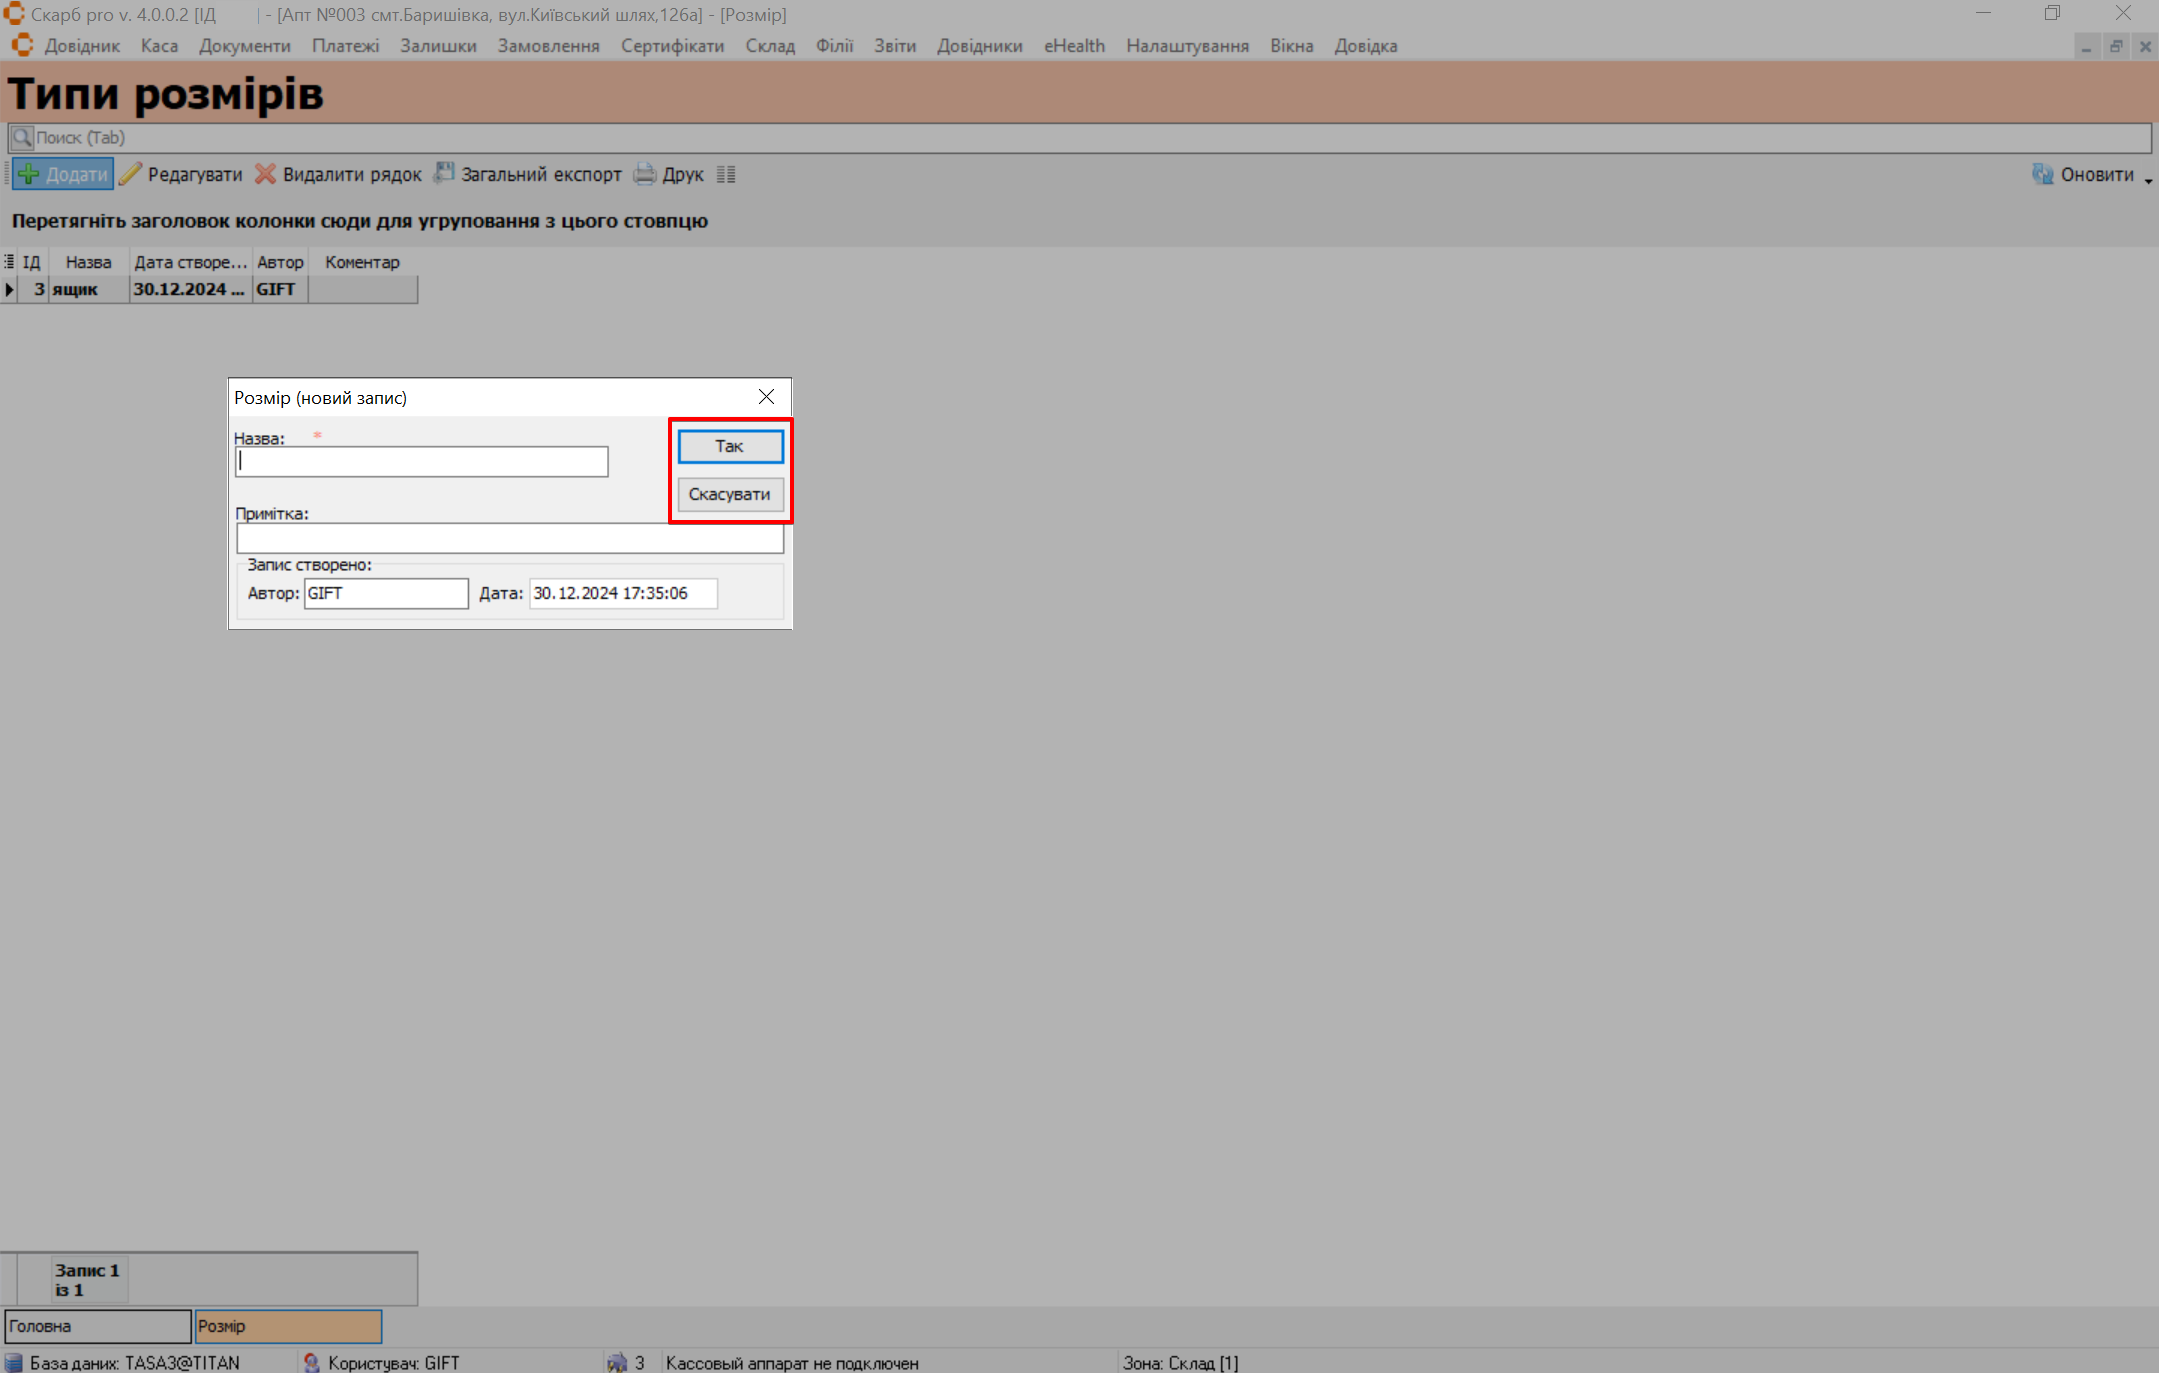Close the Розмір (новий запис) dialog
This screenshot has width=2159, height=1373.
(x=766, y=397)
